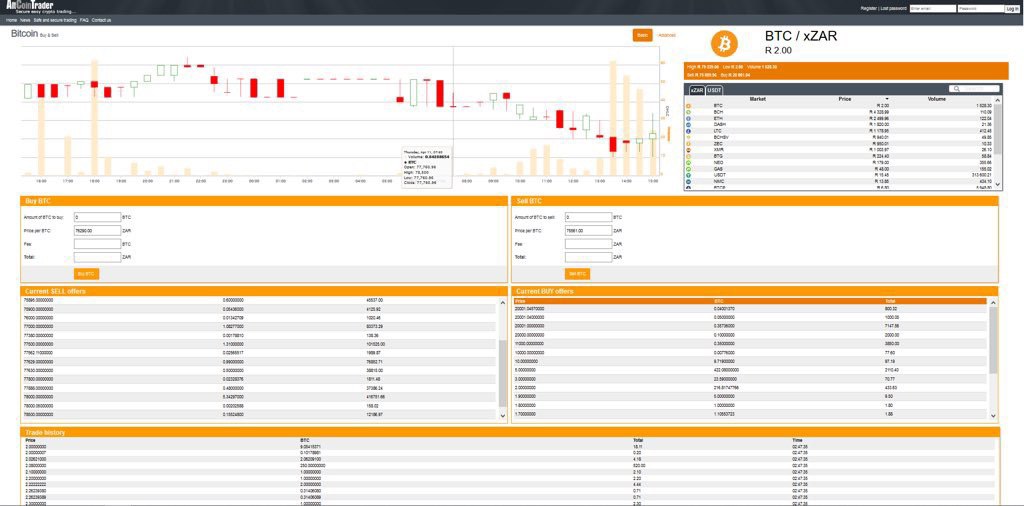The width and height of the screenshot is (1024, 506).
Task: Switch chart to Basic view
Action: 643,35
